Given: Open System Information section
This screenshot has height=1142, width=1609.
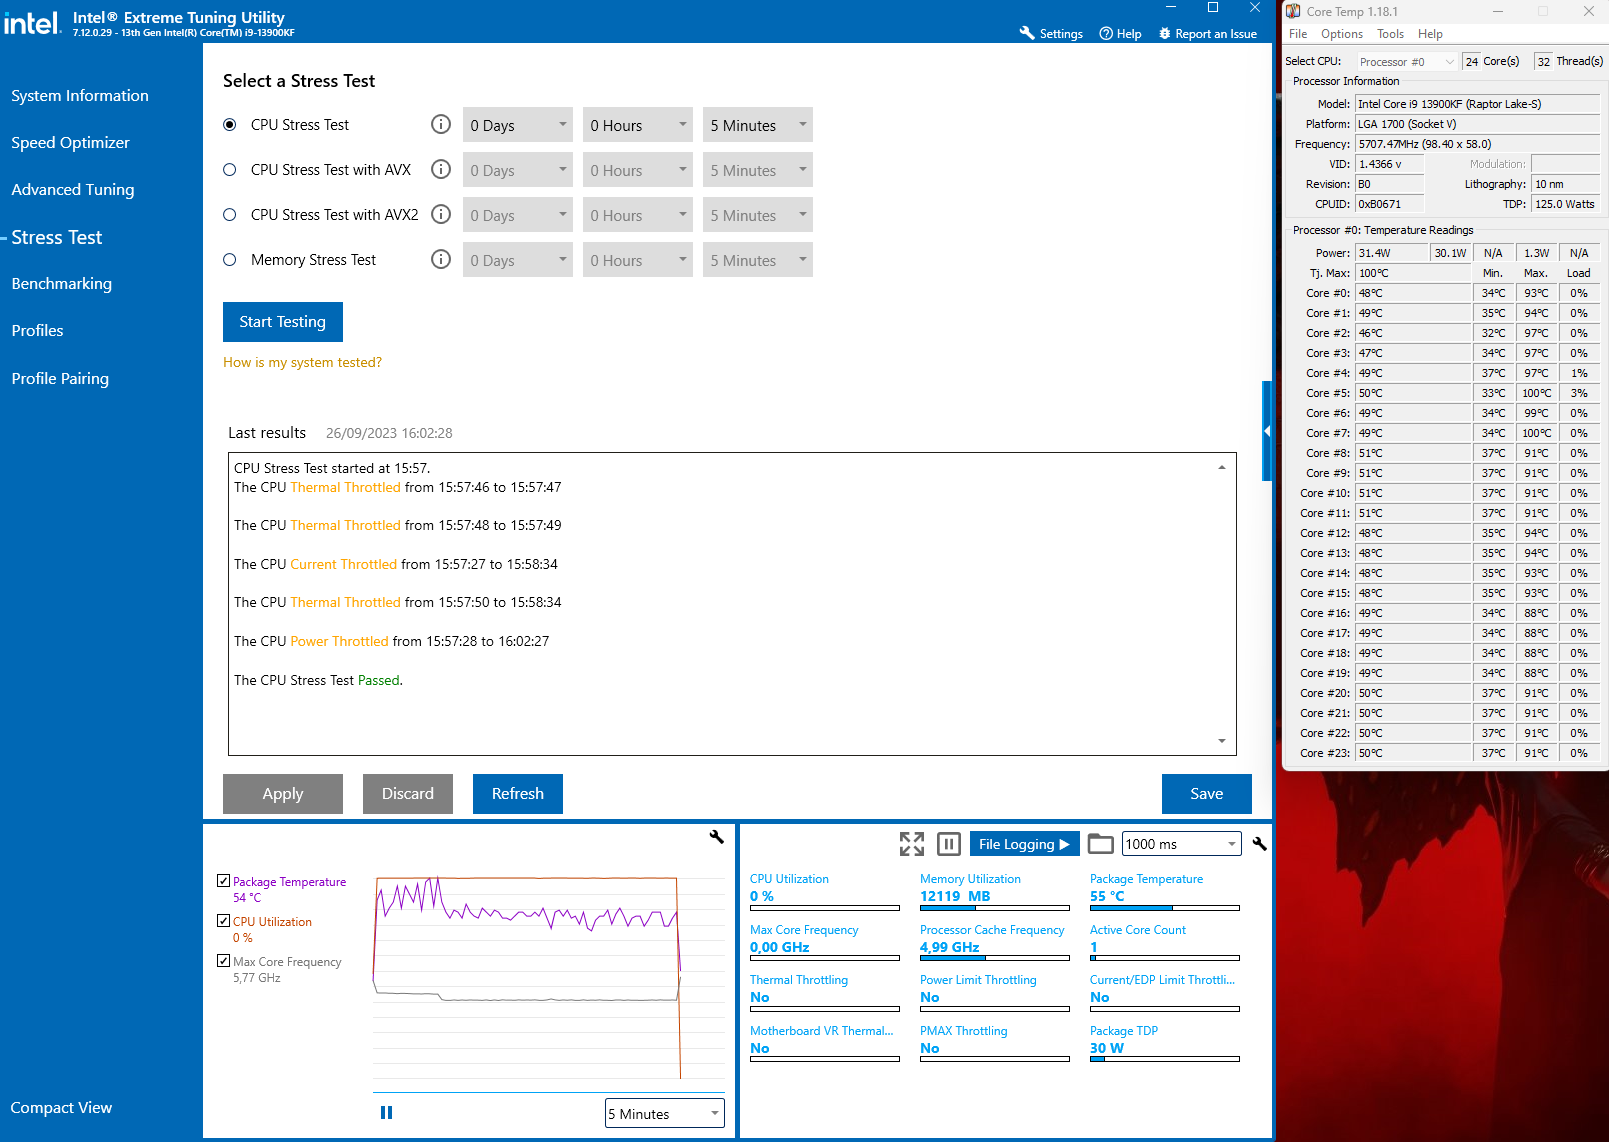Looking at the screenshot, I should (80, 95).
